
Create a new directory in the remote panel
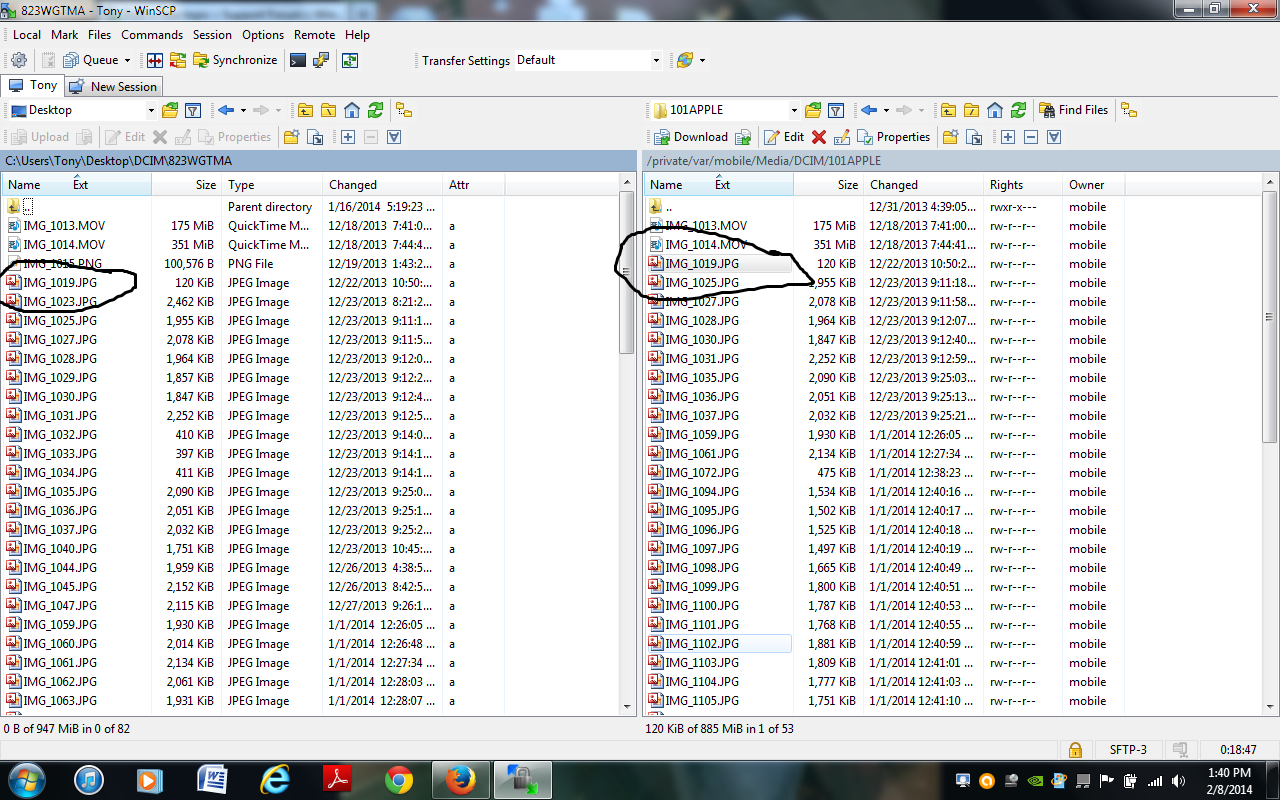point(952,136)
